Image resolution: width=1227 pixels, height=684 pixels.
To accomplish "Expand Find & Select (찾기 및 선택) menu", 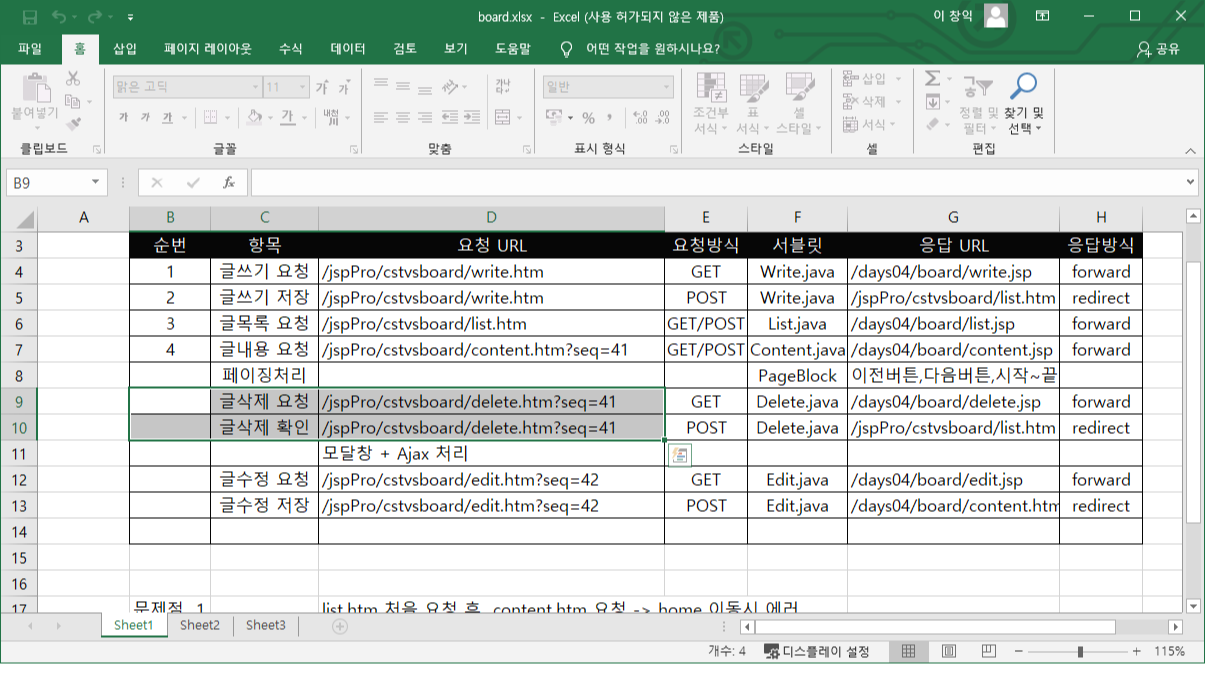I will [x=1023, y=104].
